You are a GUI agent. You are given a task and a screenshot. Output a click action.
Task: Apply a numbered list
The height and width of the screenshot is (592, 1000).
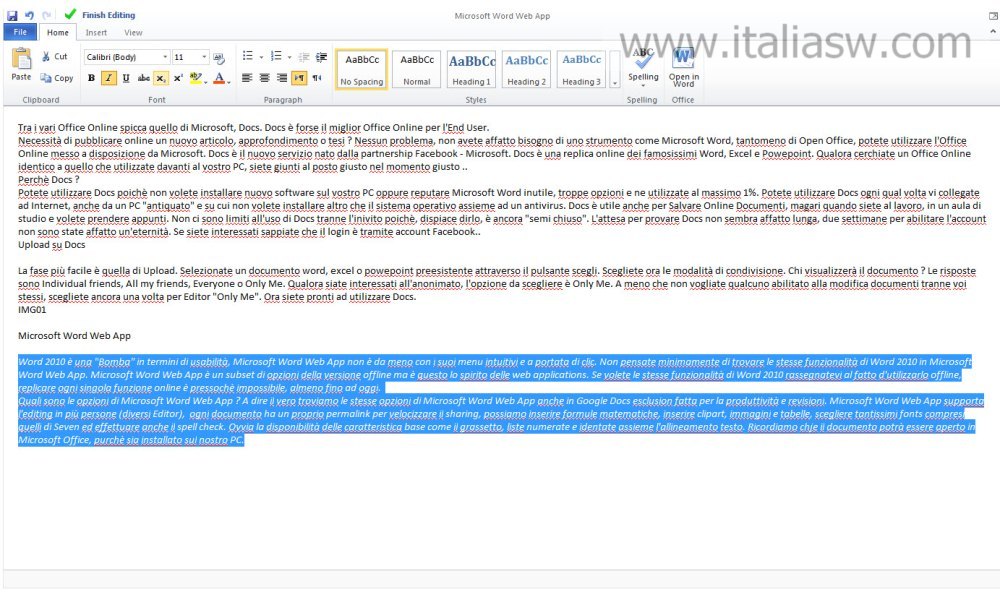tap(276, 56)
